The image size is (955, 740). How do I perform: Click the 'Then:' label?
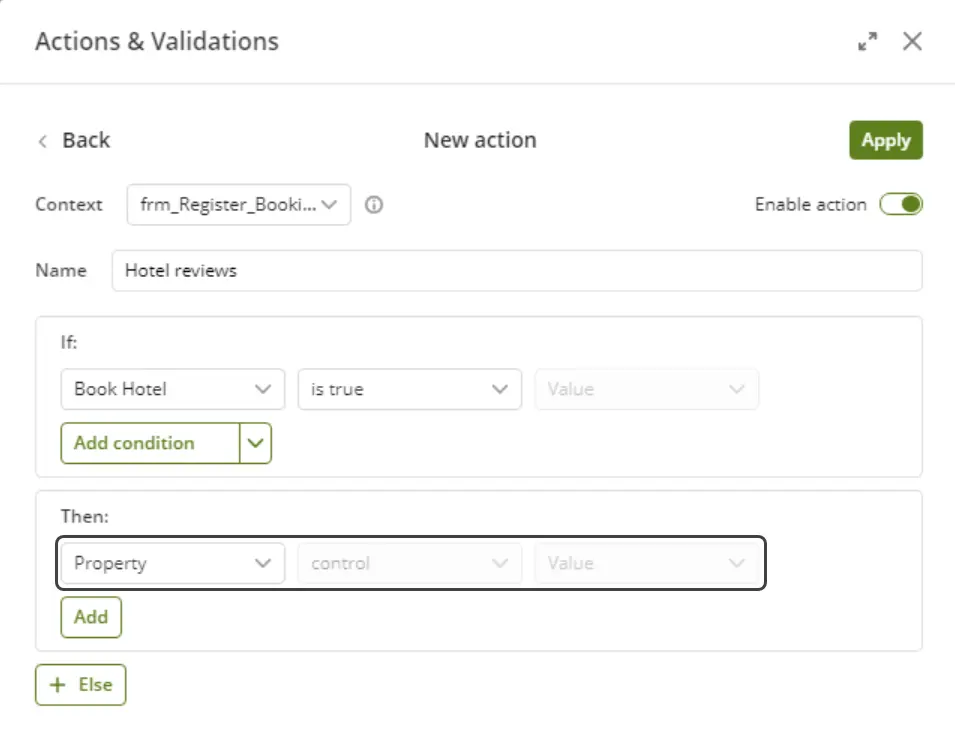coord(85,516)
